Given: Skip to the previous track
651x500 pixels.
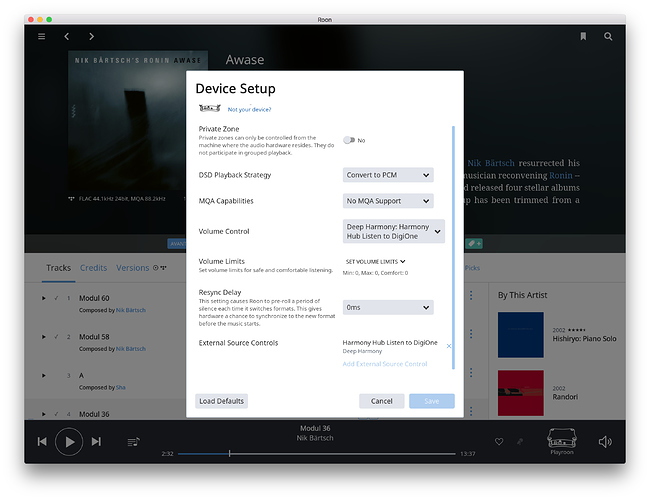Looking at the screenshot, I should (x=42, y=441).
